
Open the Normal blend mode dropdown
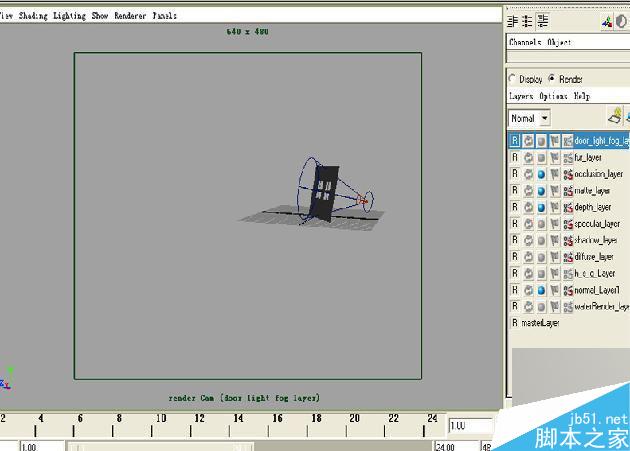(x=529, y=118)
